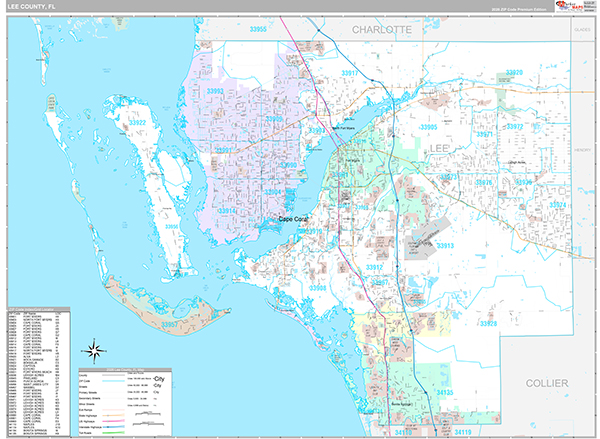Click the 'Cape Coral' city label
The image size is (600, 439).
point(293,219)
